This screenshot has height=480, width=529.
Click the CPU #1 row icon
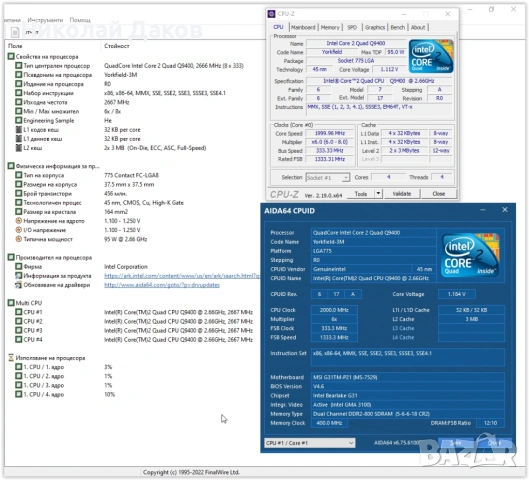19,312
